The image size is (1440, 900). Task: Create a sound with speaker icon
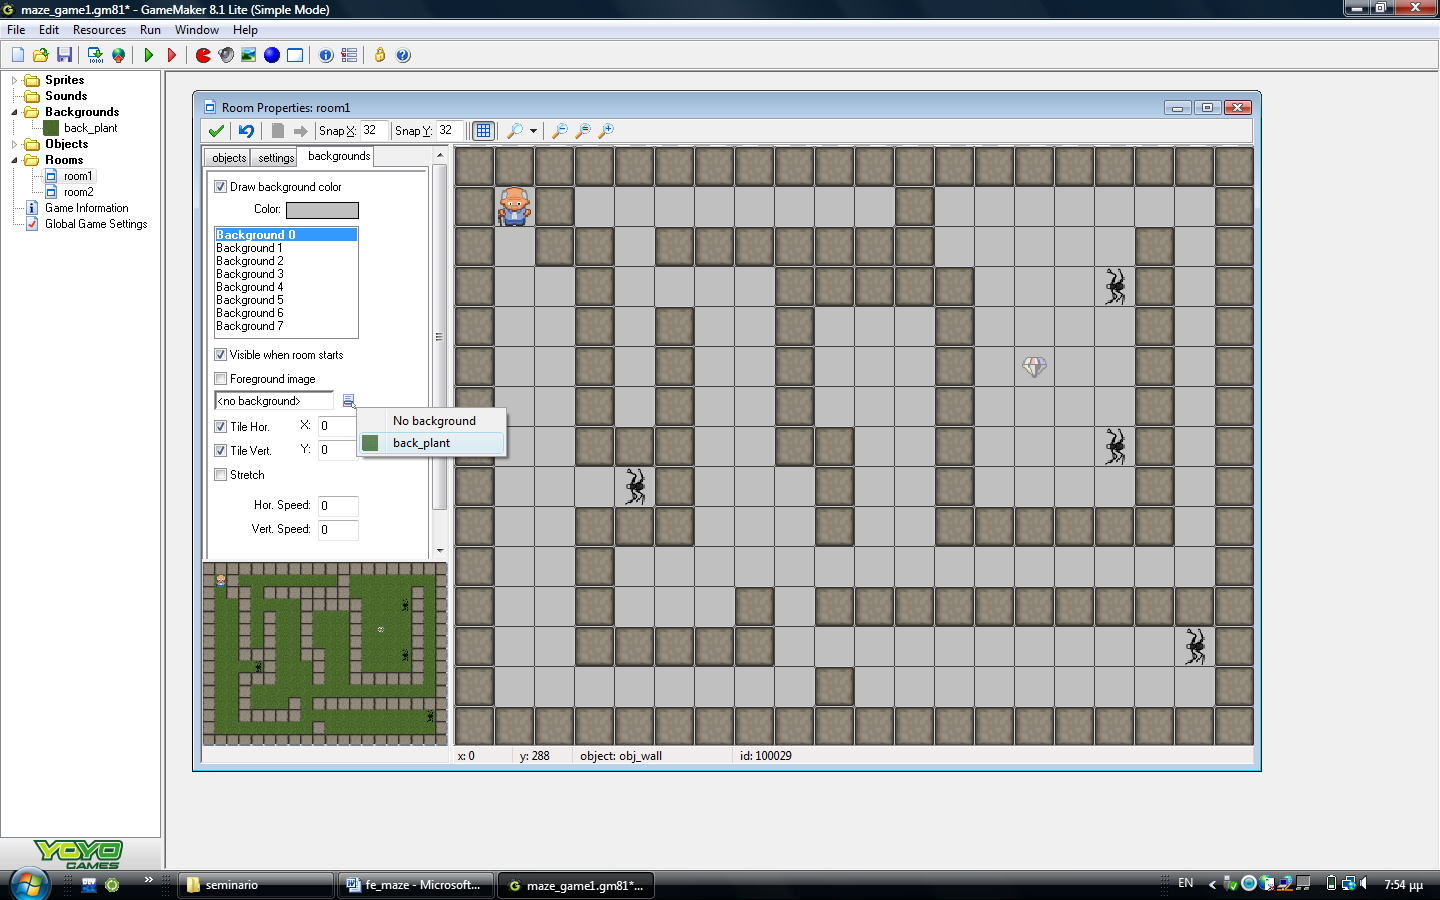coord(226,55)
